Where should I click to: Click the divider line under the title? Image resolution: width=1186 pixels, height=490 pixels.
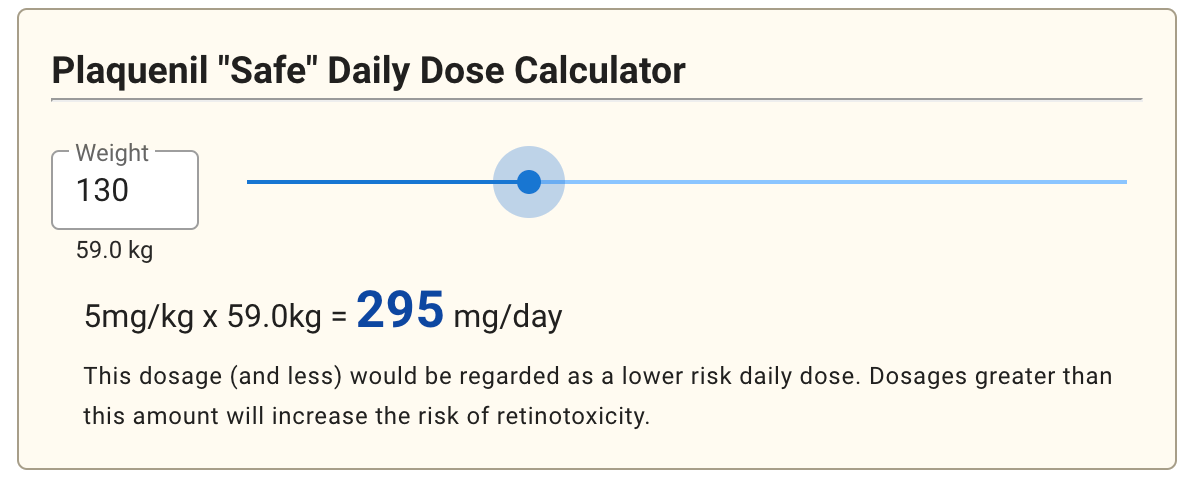596,100
